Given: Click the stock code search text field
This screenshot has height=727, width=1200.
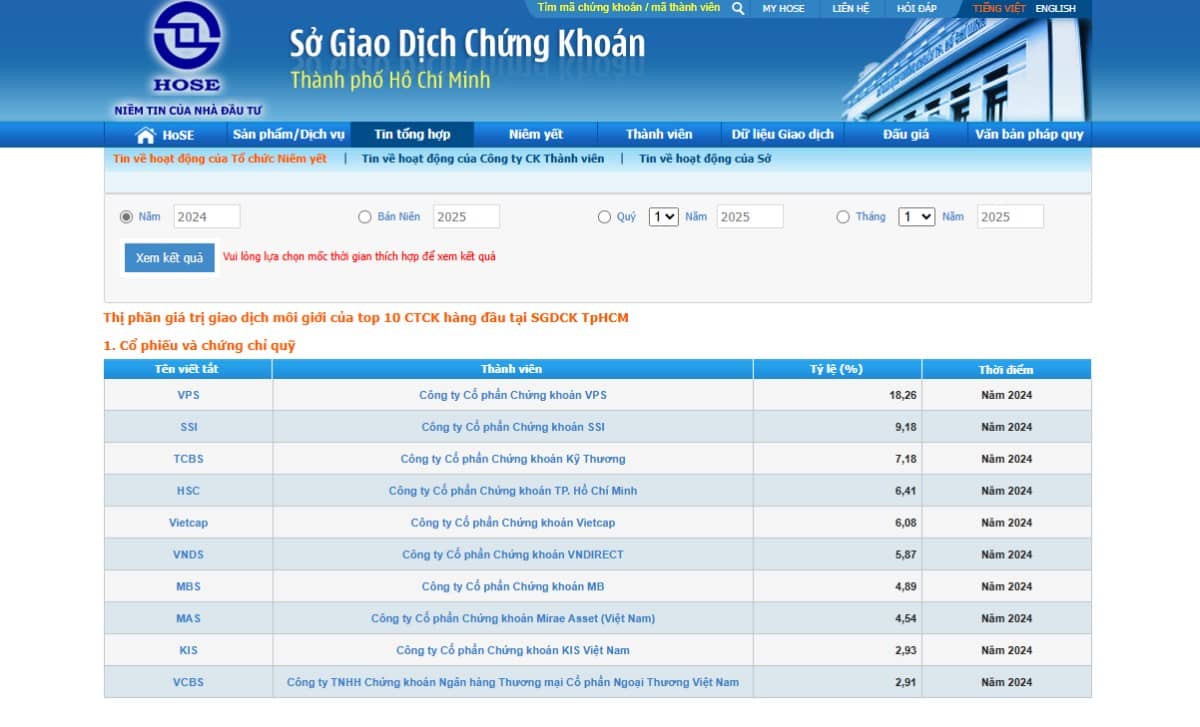Looking at the screenshot, I should click(x=628, y=7).
